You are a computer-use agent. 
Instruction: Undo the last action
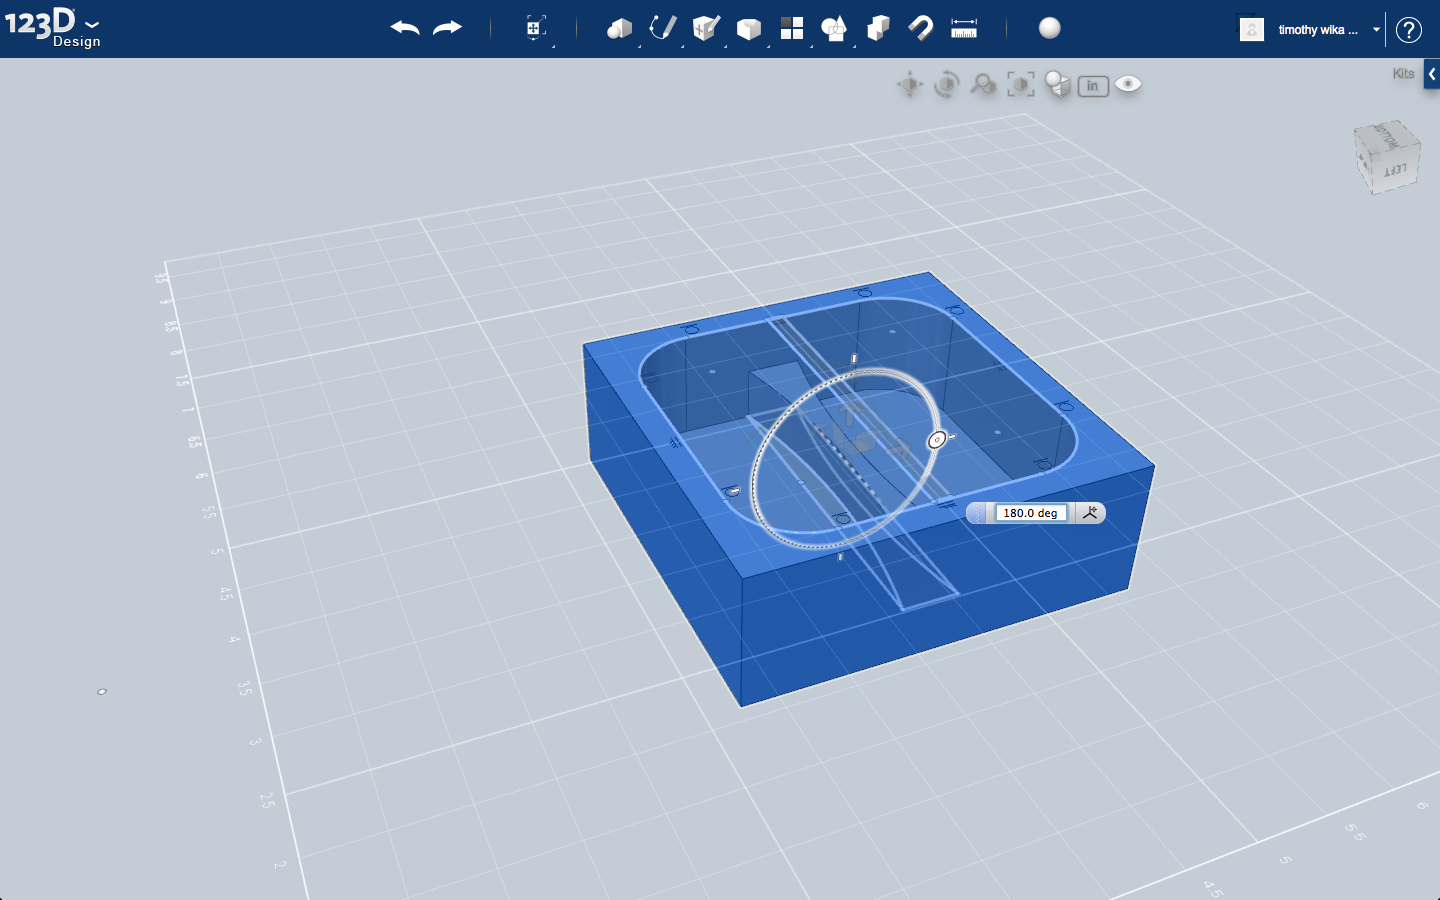pyautogui.click(x=405, y=28)
